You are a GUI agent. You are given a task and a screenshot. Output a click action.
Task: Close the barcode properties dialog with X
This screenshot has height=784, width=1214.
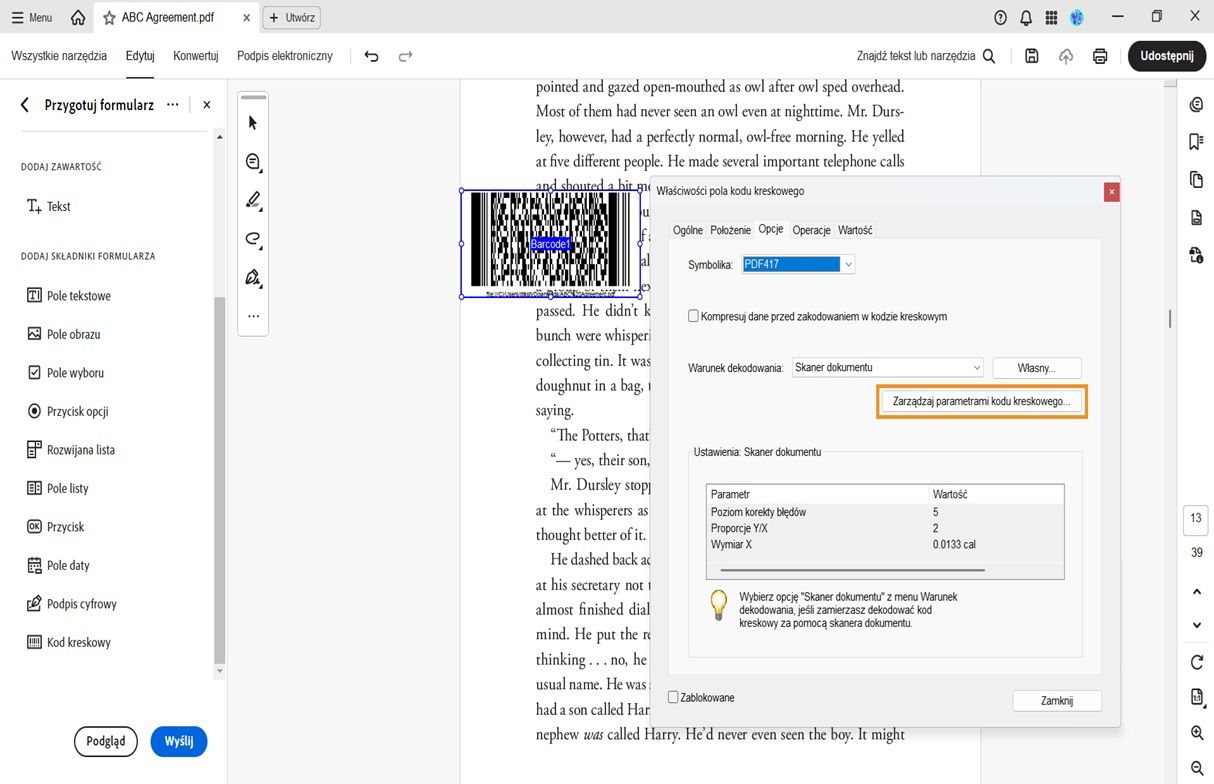[x=1111, y=192]
